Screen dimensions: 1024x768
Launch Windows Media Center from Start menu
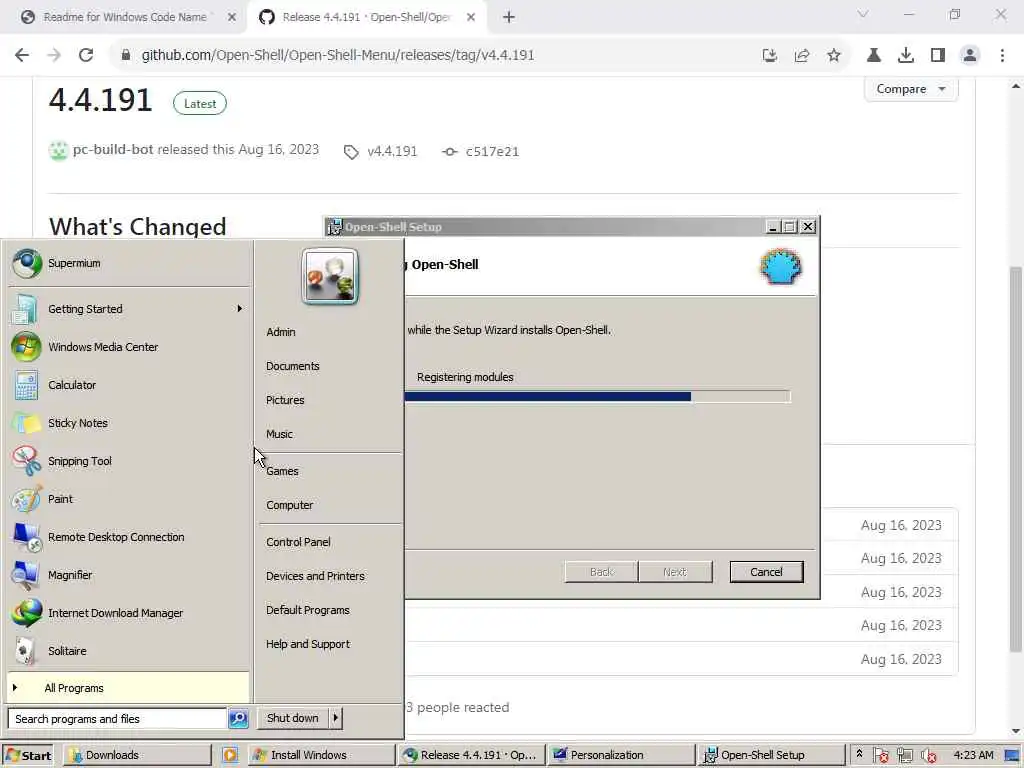127,347
